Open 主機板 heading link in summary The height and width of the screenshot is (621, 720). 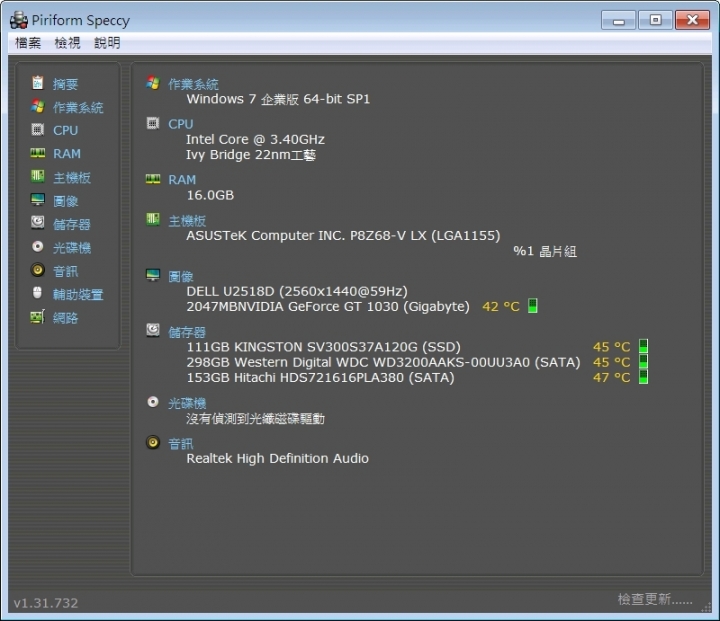click(187, 221)
